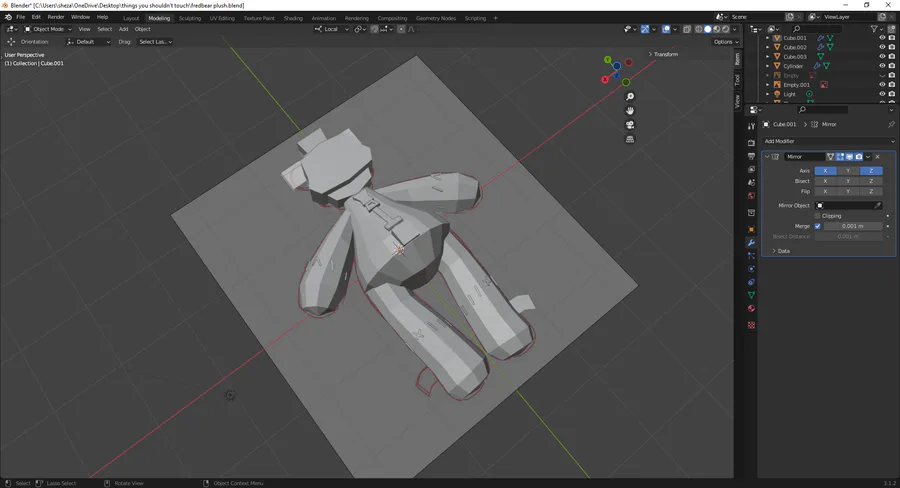Open the File menu
This screenshot has height=488, width=900.
point(21,17)
